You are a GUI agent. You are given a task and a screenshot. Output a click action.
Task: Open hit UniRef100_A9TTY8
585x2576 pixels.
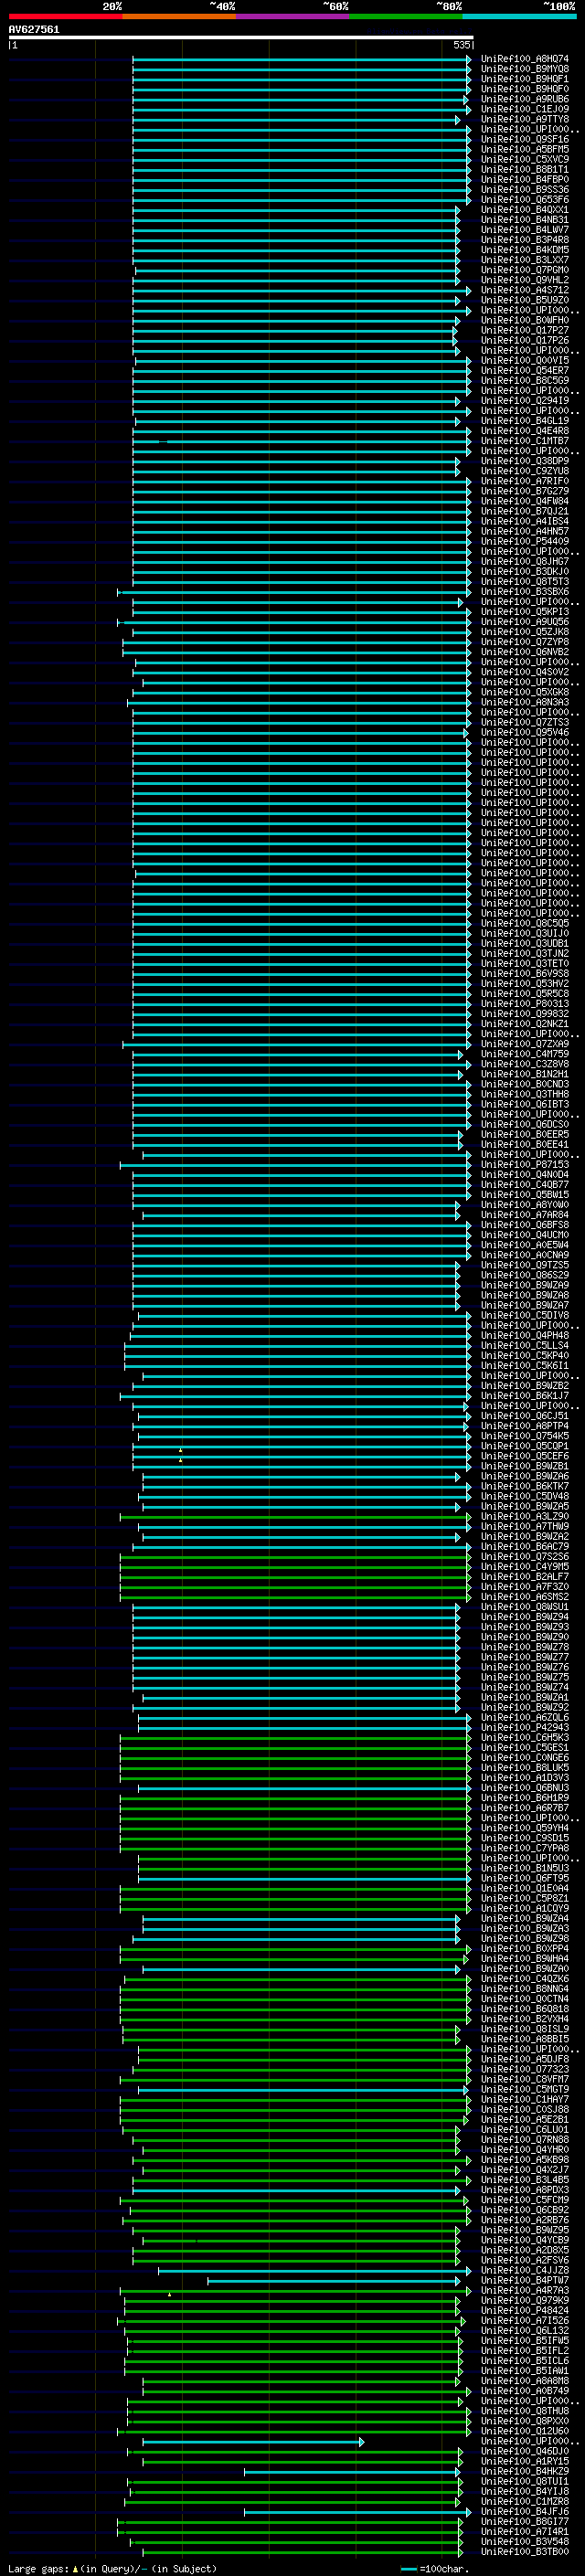[x=525, y=119]
